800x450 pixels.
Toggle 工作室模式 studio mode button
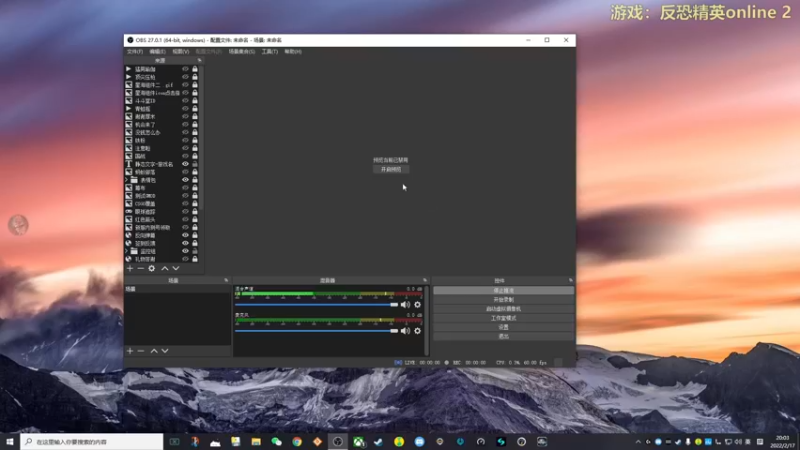click(x=504, y=318)
